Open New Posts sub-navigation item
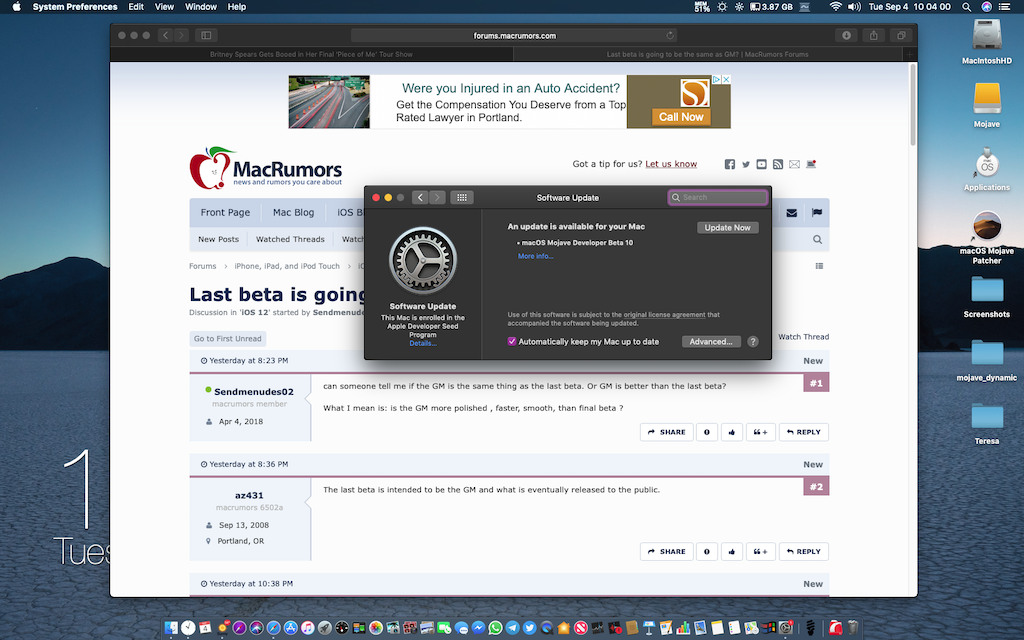 click(218, 240)
